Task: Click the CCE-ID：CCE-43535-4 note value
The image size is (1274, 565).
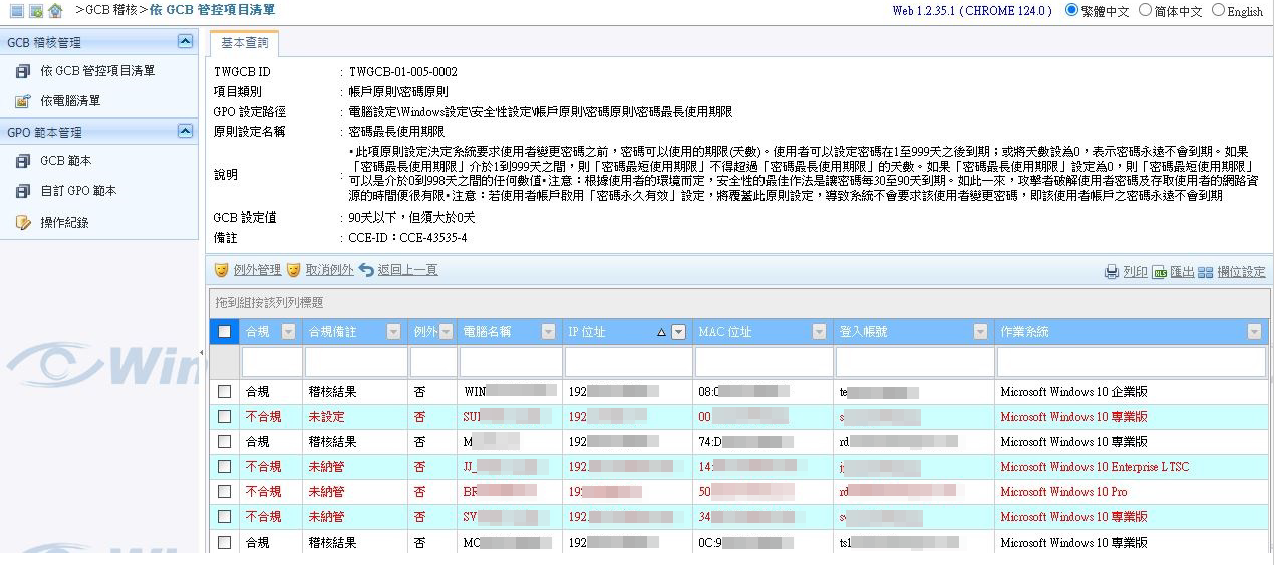Action: pos(407,238)
